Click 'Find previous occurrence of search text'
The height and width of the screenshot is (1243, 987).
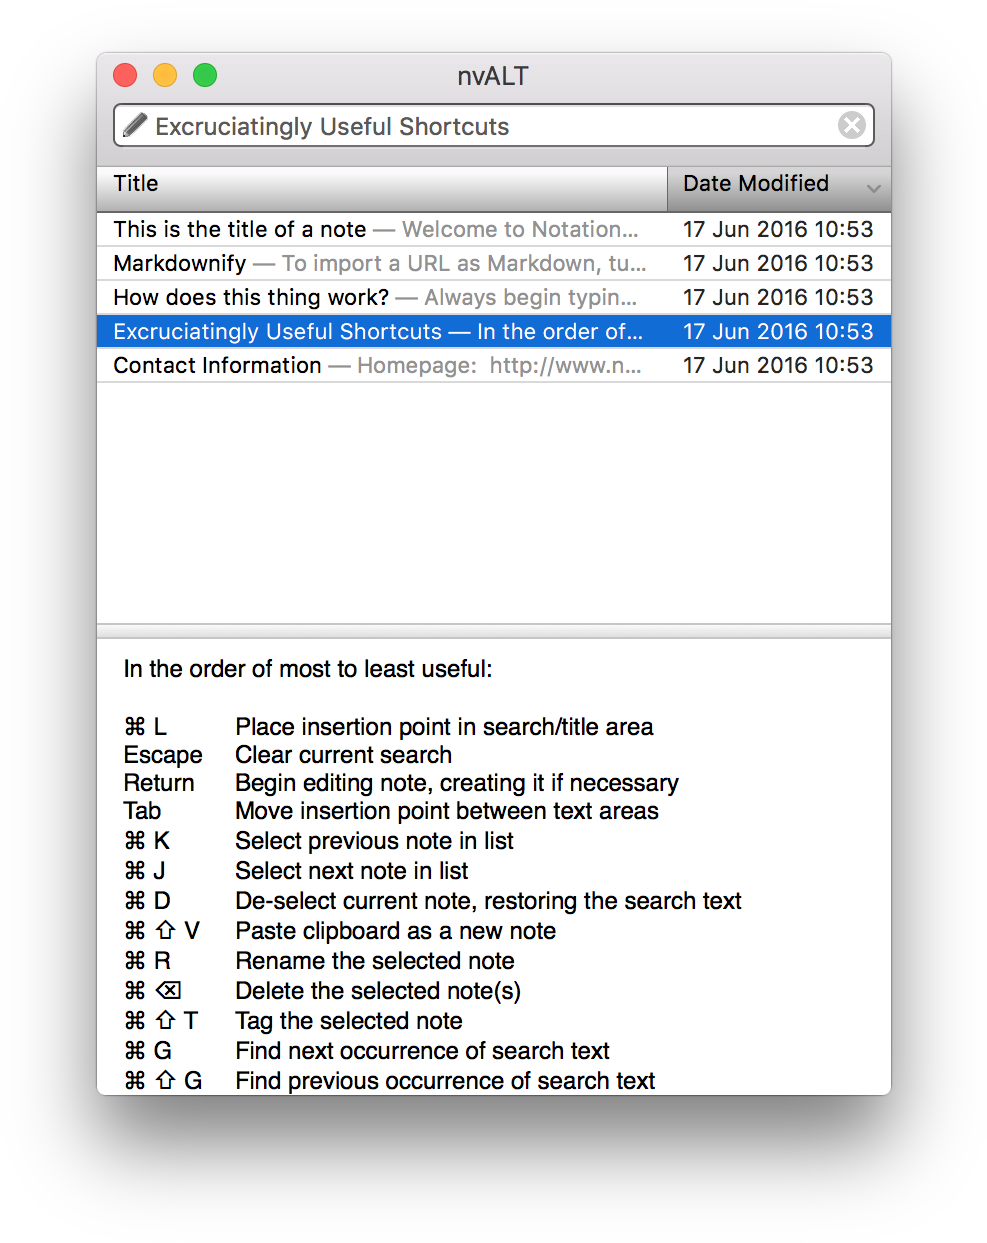tap(445, 1081)
